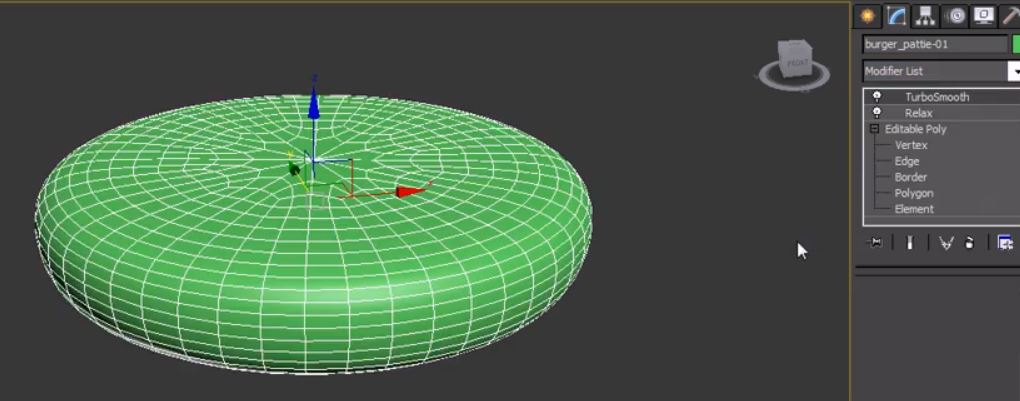1020x401 pixels.
Task: Open the Modify panel tab
Action: coord(896,16)
